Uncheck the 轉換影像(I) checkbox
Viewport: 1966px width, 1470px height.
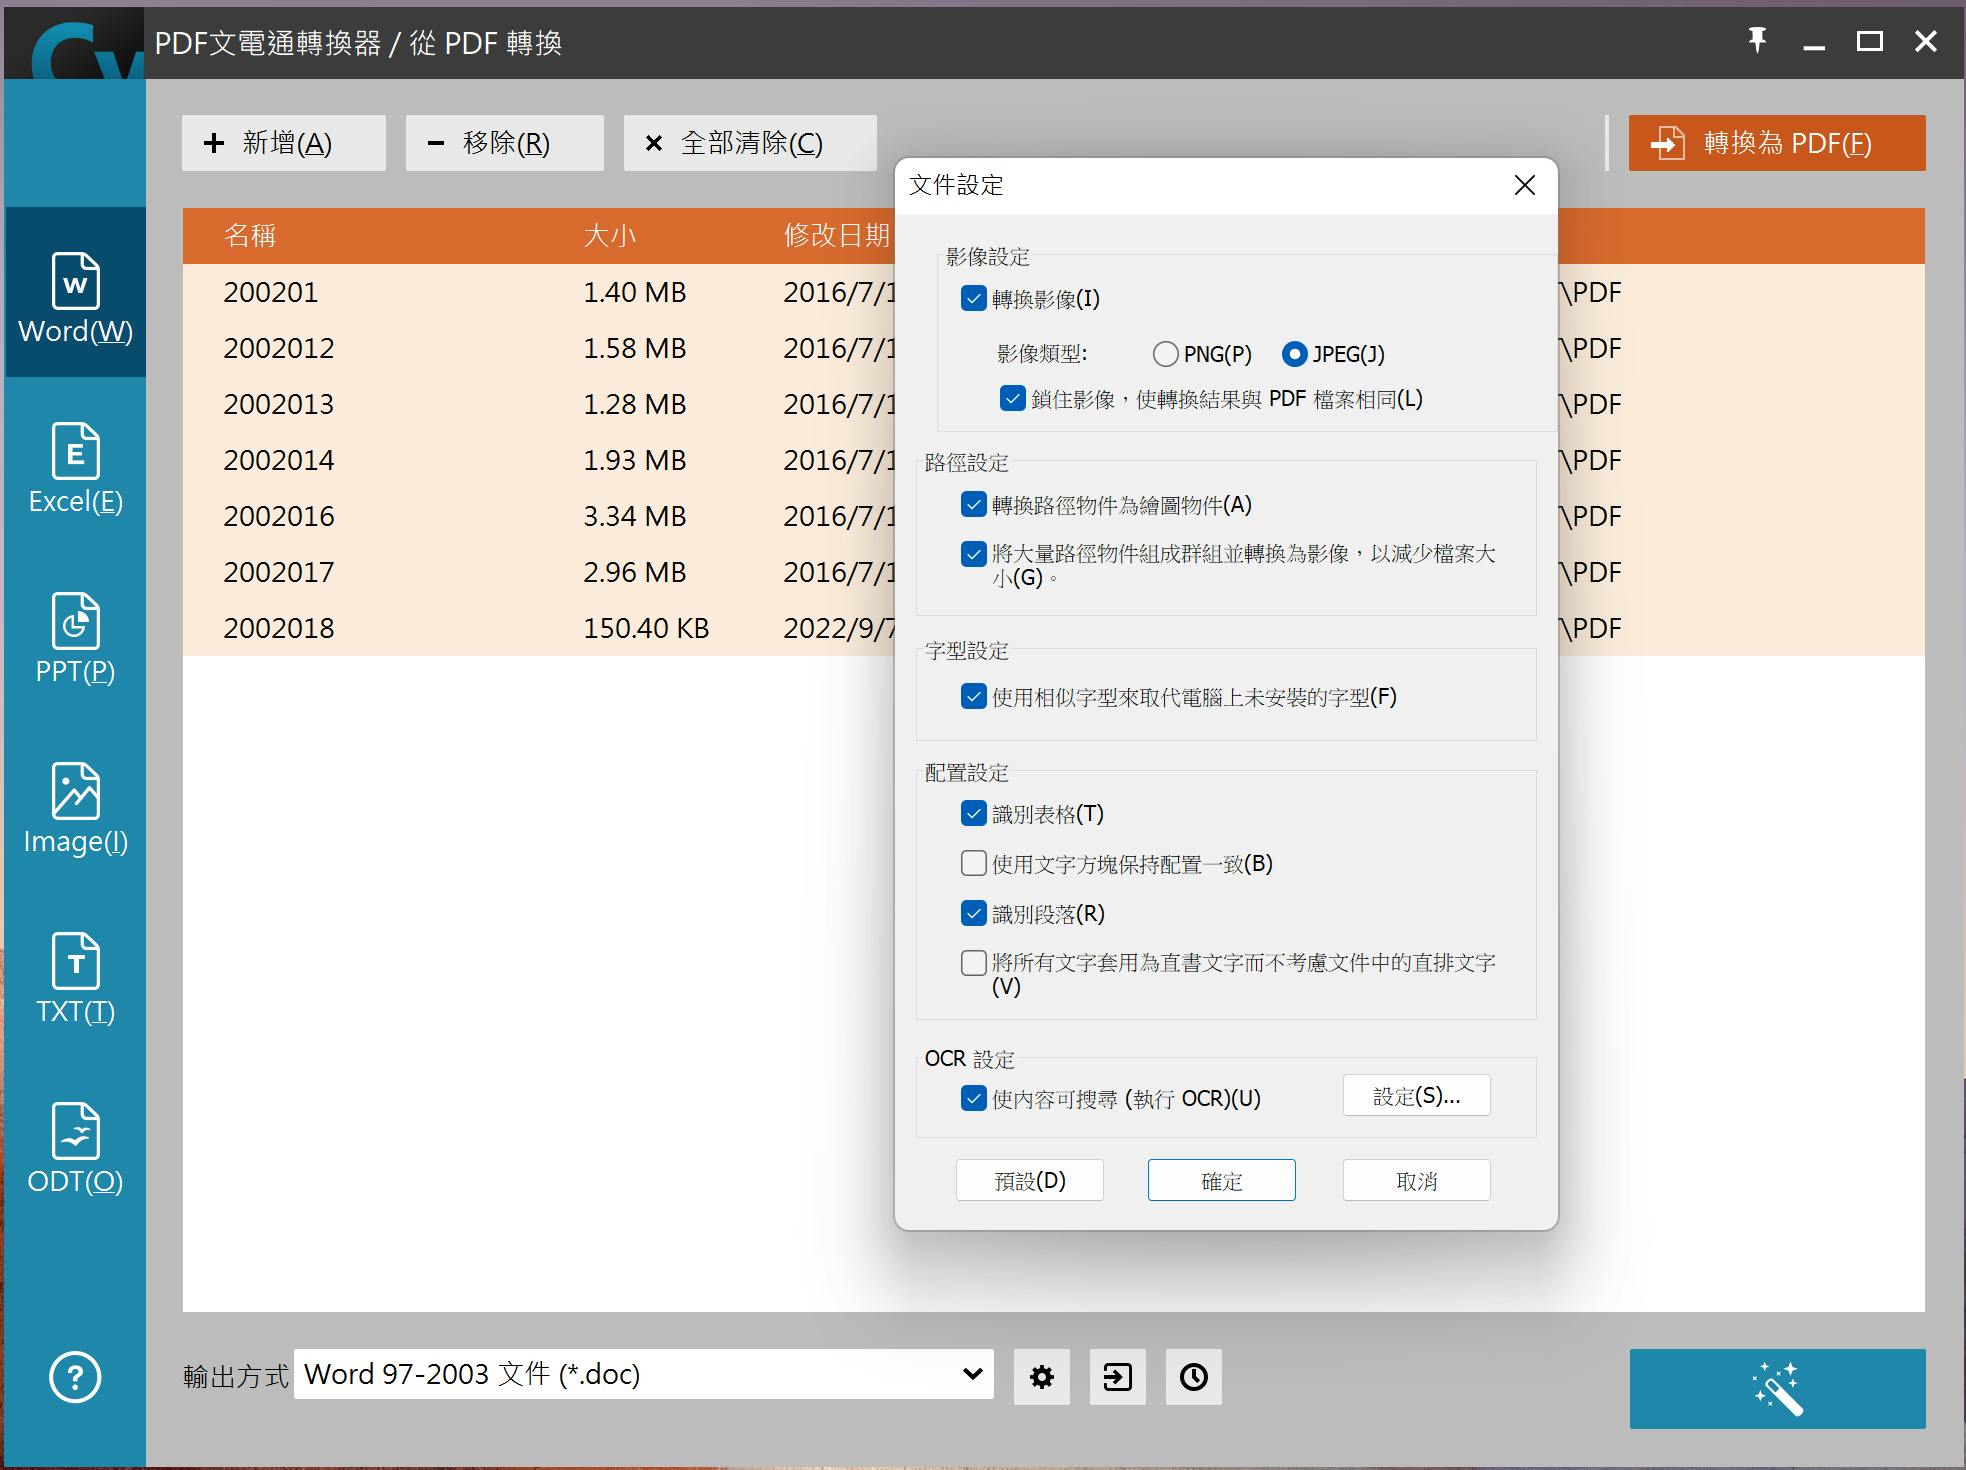[973, 298]
